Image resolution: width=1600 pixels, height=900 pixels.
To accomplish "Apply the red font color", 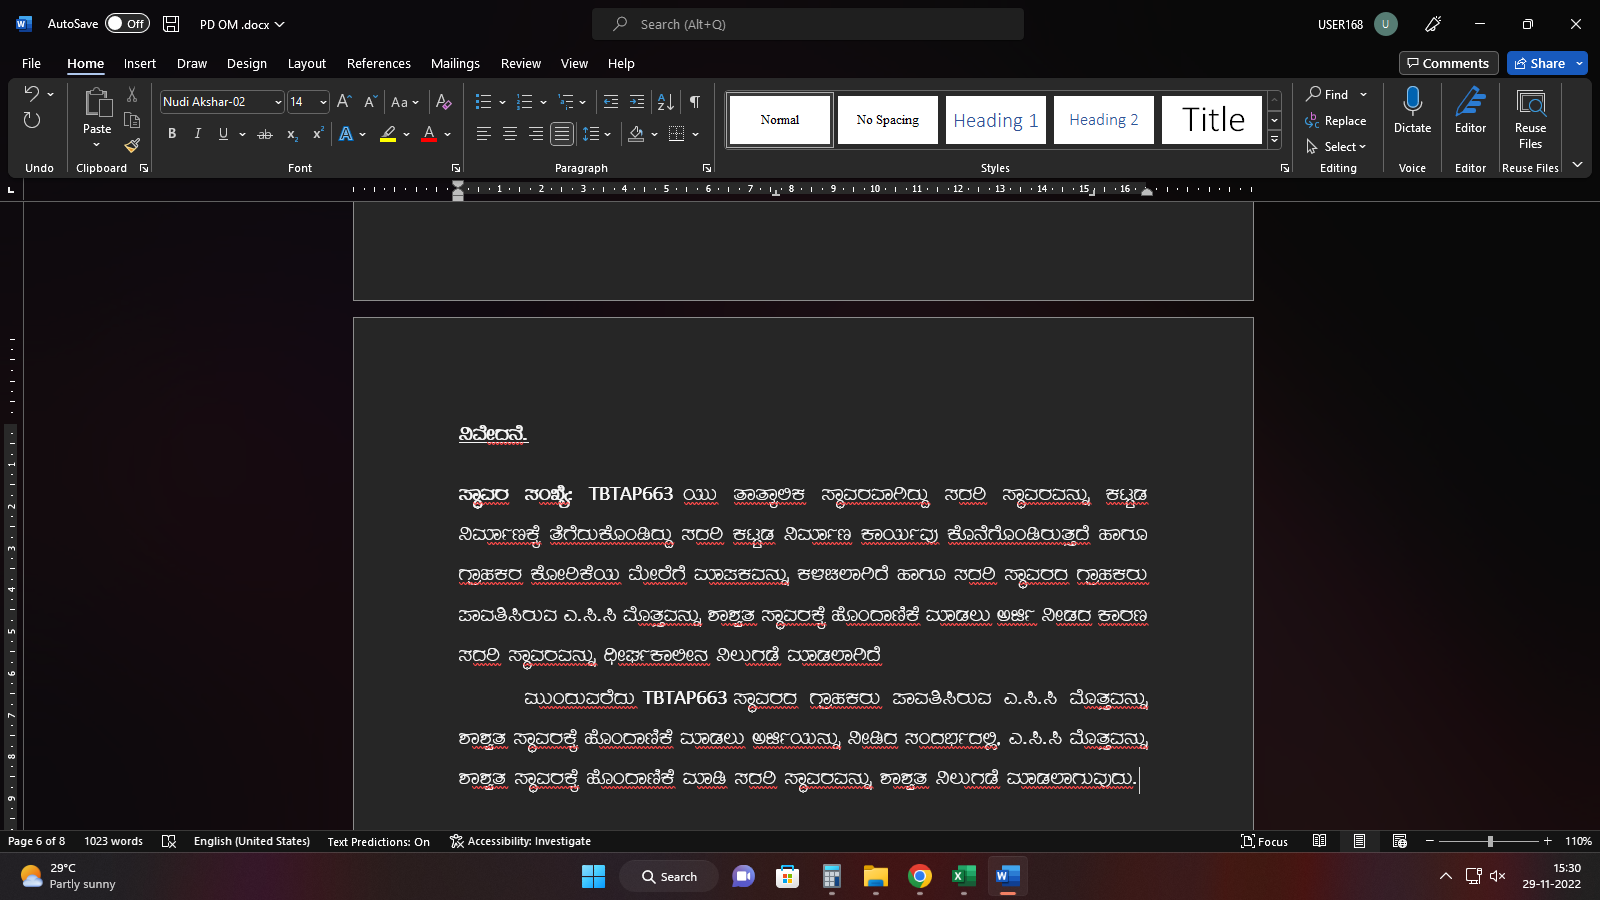I will [429, 134].
